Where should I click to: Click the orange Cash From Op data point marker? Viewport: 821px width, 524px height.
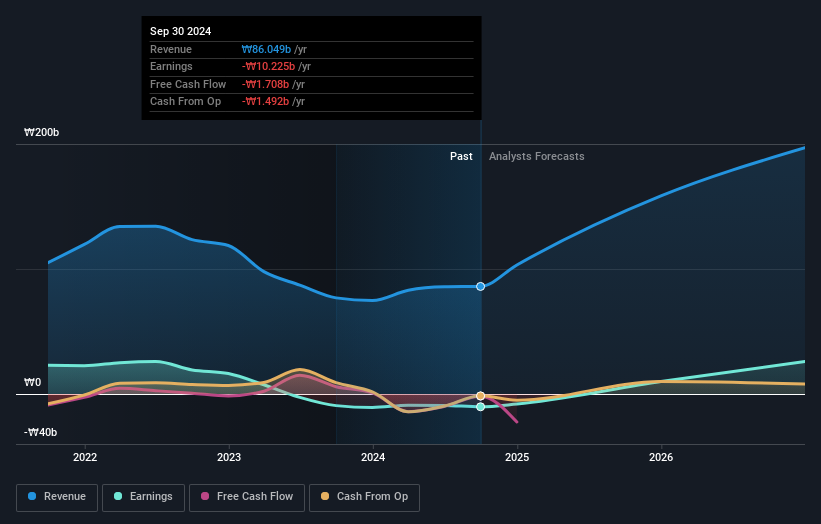click(x=481, y=396)
